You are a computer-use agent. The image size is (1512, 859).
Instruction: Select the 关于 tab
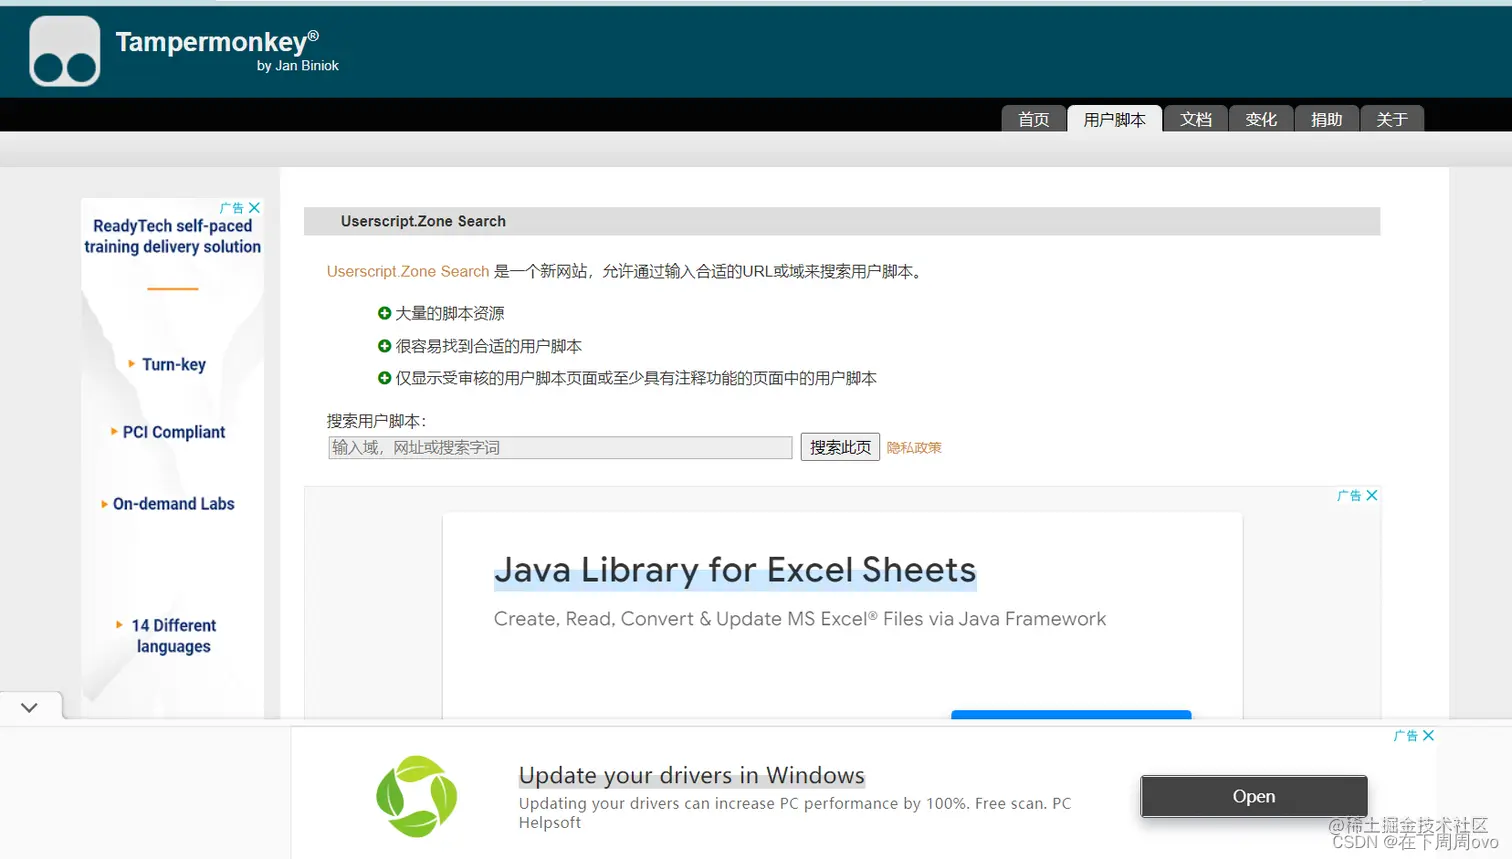(1392, 119)
